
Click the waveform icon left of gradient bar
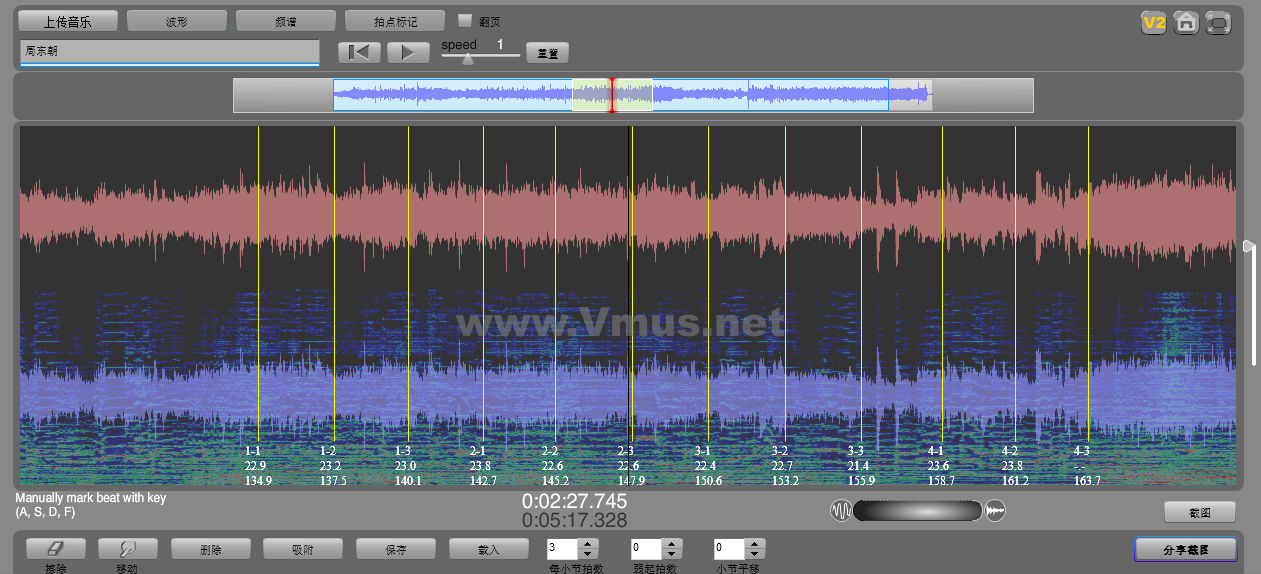click(841, 511)
